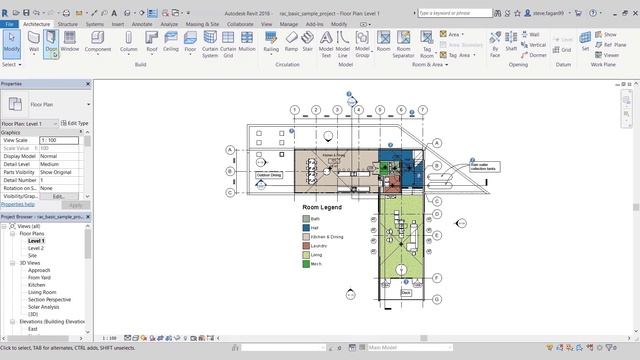Collapse the Views (all) tree node
640x360 pixels.
(4, 226)
